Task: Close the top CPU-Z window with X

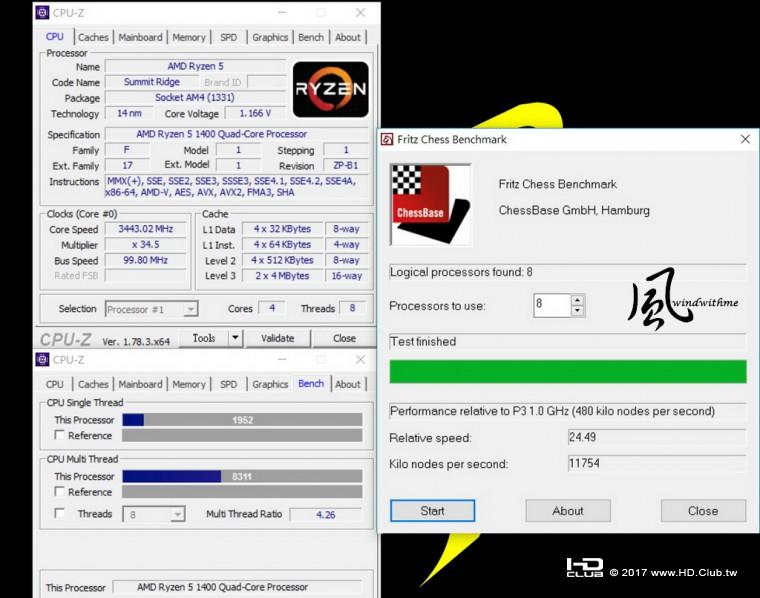Action: pos(360,13)
